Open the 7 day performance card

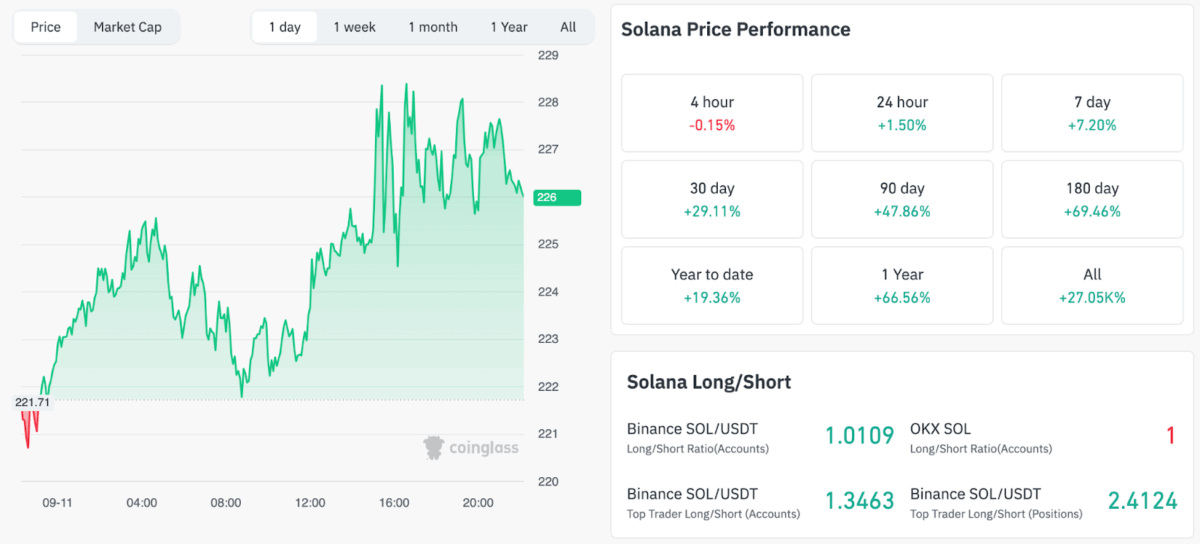click(1092, 113)
